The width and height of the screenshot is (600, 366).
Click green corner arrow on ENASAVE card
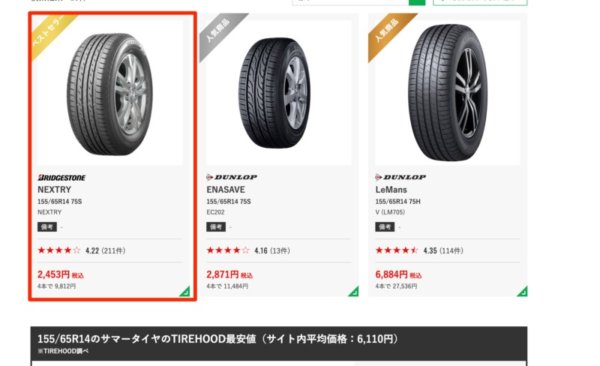(x=354, y=292)
